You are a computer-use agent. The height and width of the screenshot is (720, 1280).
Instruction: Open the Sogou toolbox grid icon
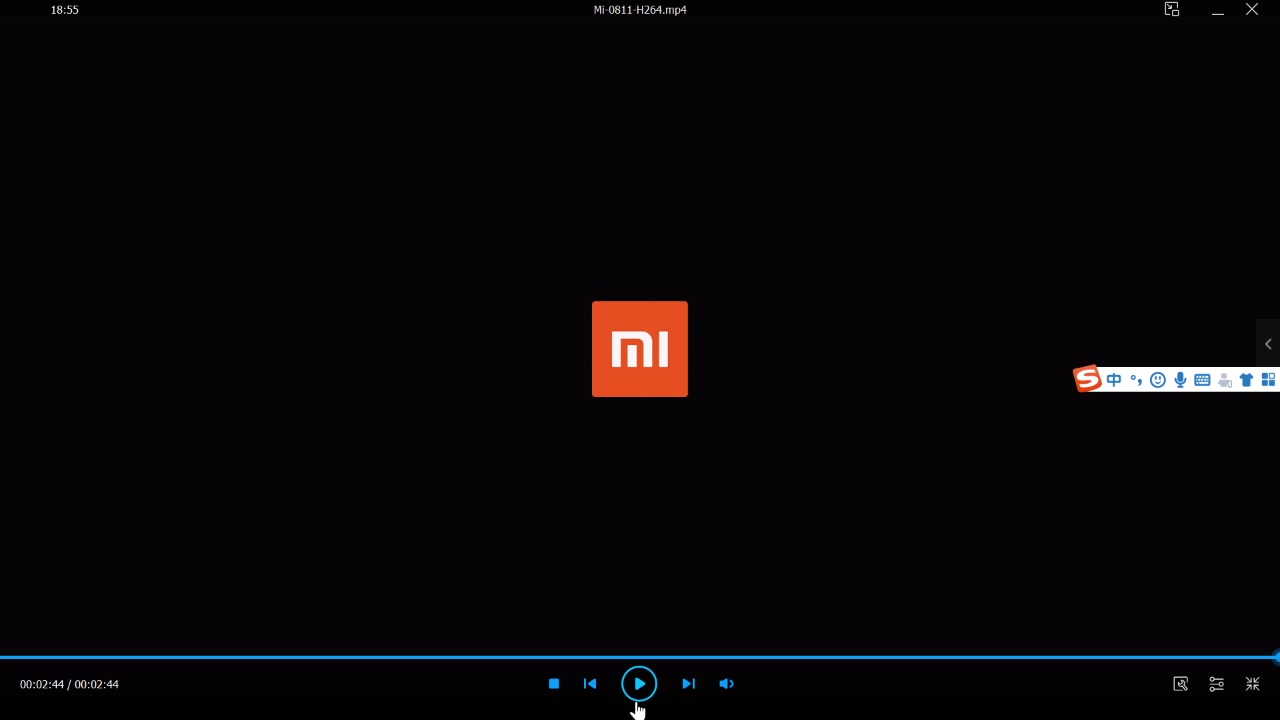point(1268,380)
